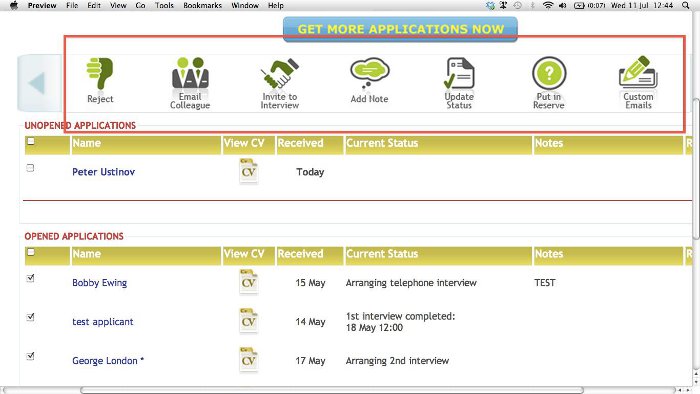Click Get More Applications Now button
The width and height of the screenshot is (700, 394).
400,29
